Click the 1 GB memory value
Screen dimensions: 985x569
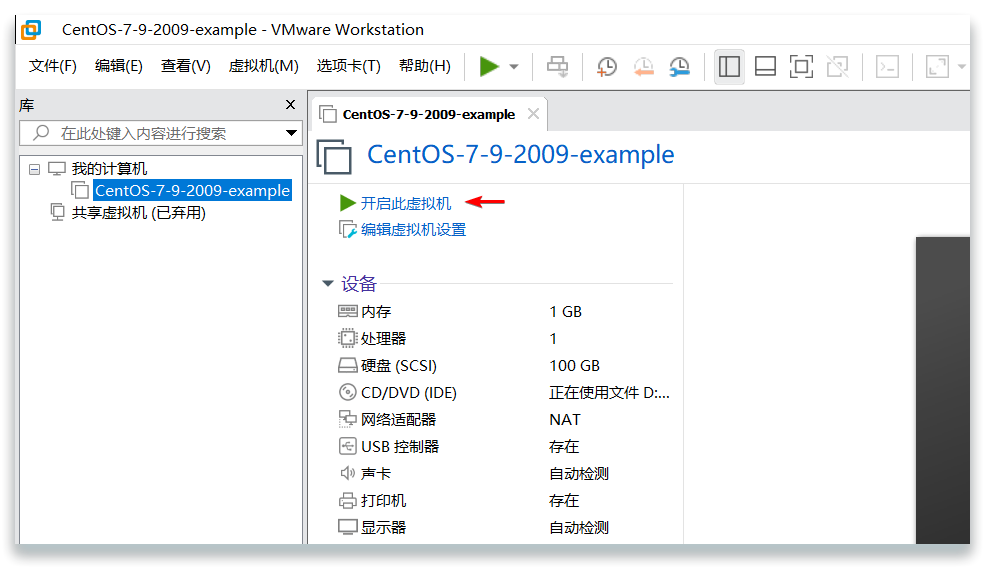(x=565, y=312)
